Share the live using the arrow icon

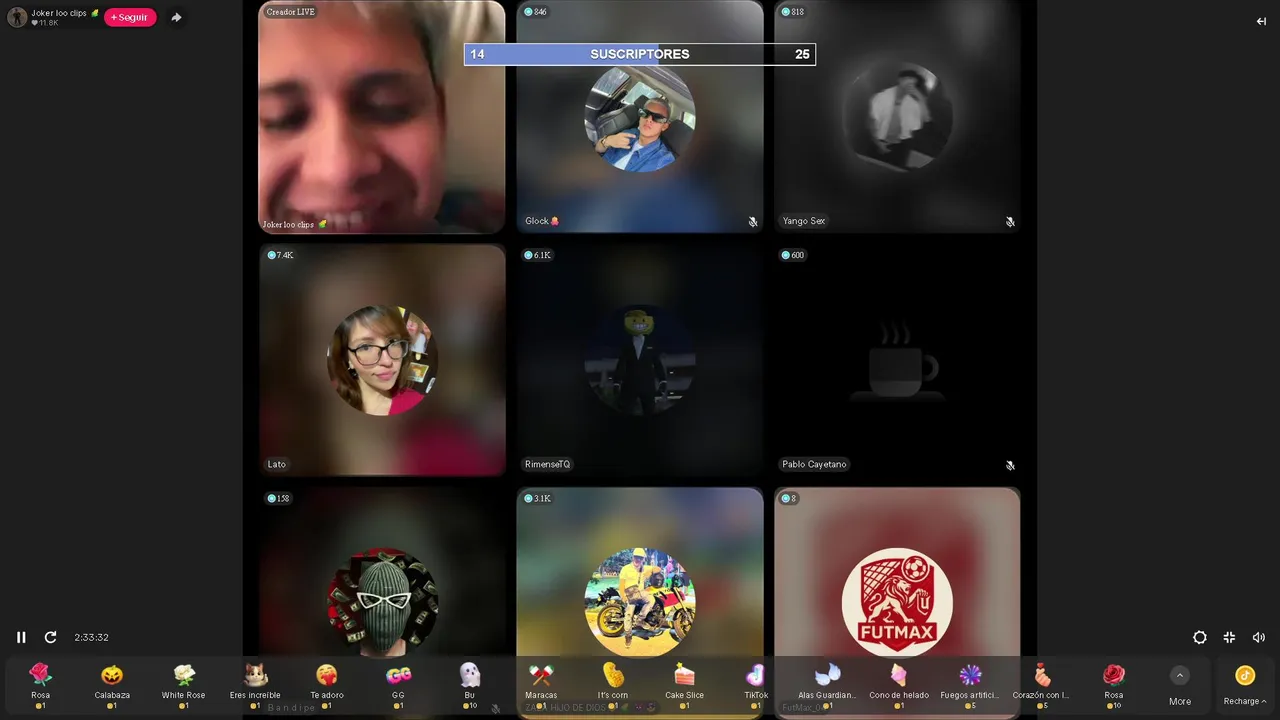point(176,17)
